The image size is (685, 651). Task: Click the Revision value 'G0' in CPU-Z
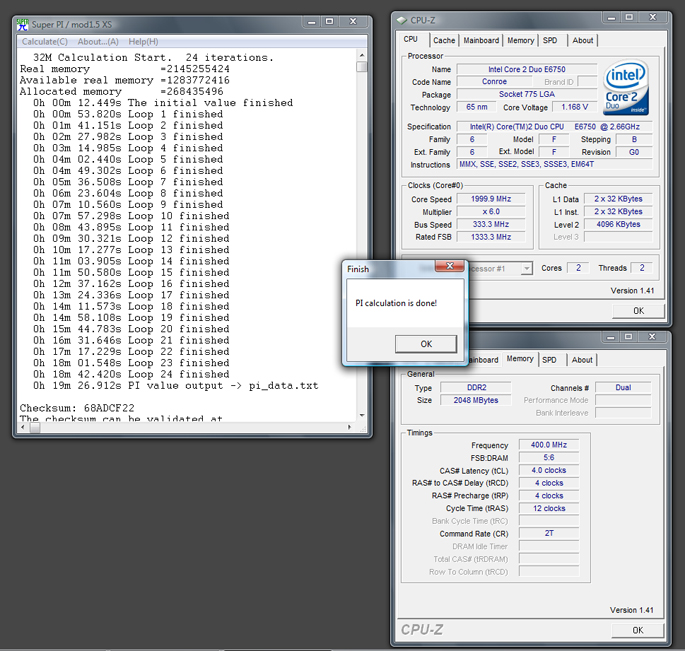[634, 152]
